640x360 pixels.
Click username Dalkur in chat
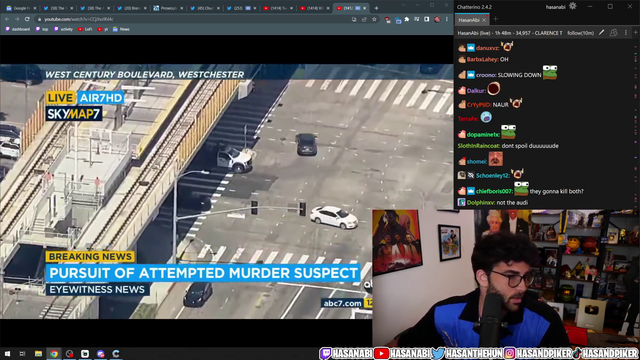pos(476,91)
